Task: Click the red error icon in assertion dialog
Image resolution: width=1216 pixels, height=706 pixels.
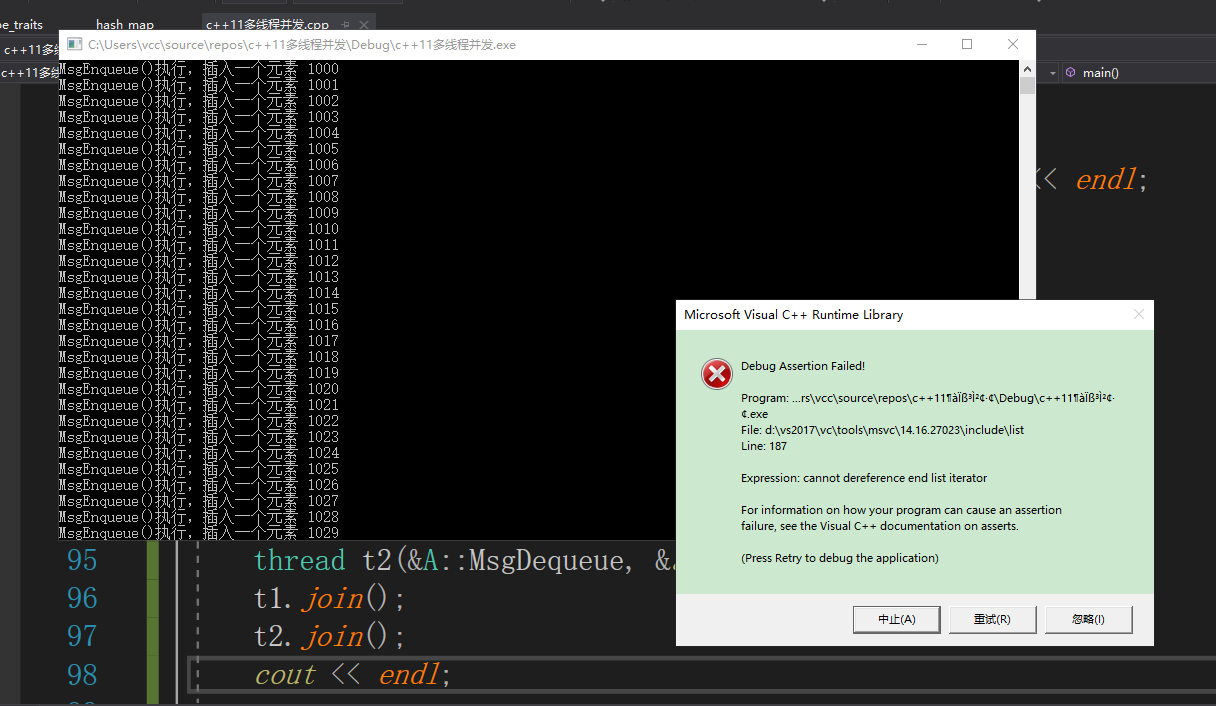Action: coord(716,374)
